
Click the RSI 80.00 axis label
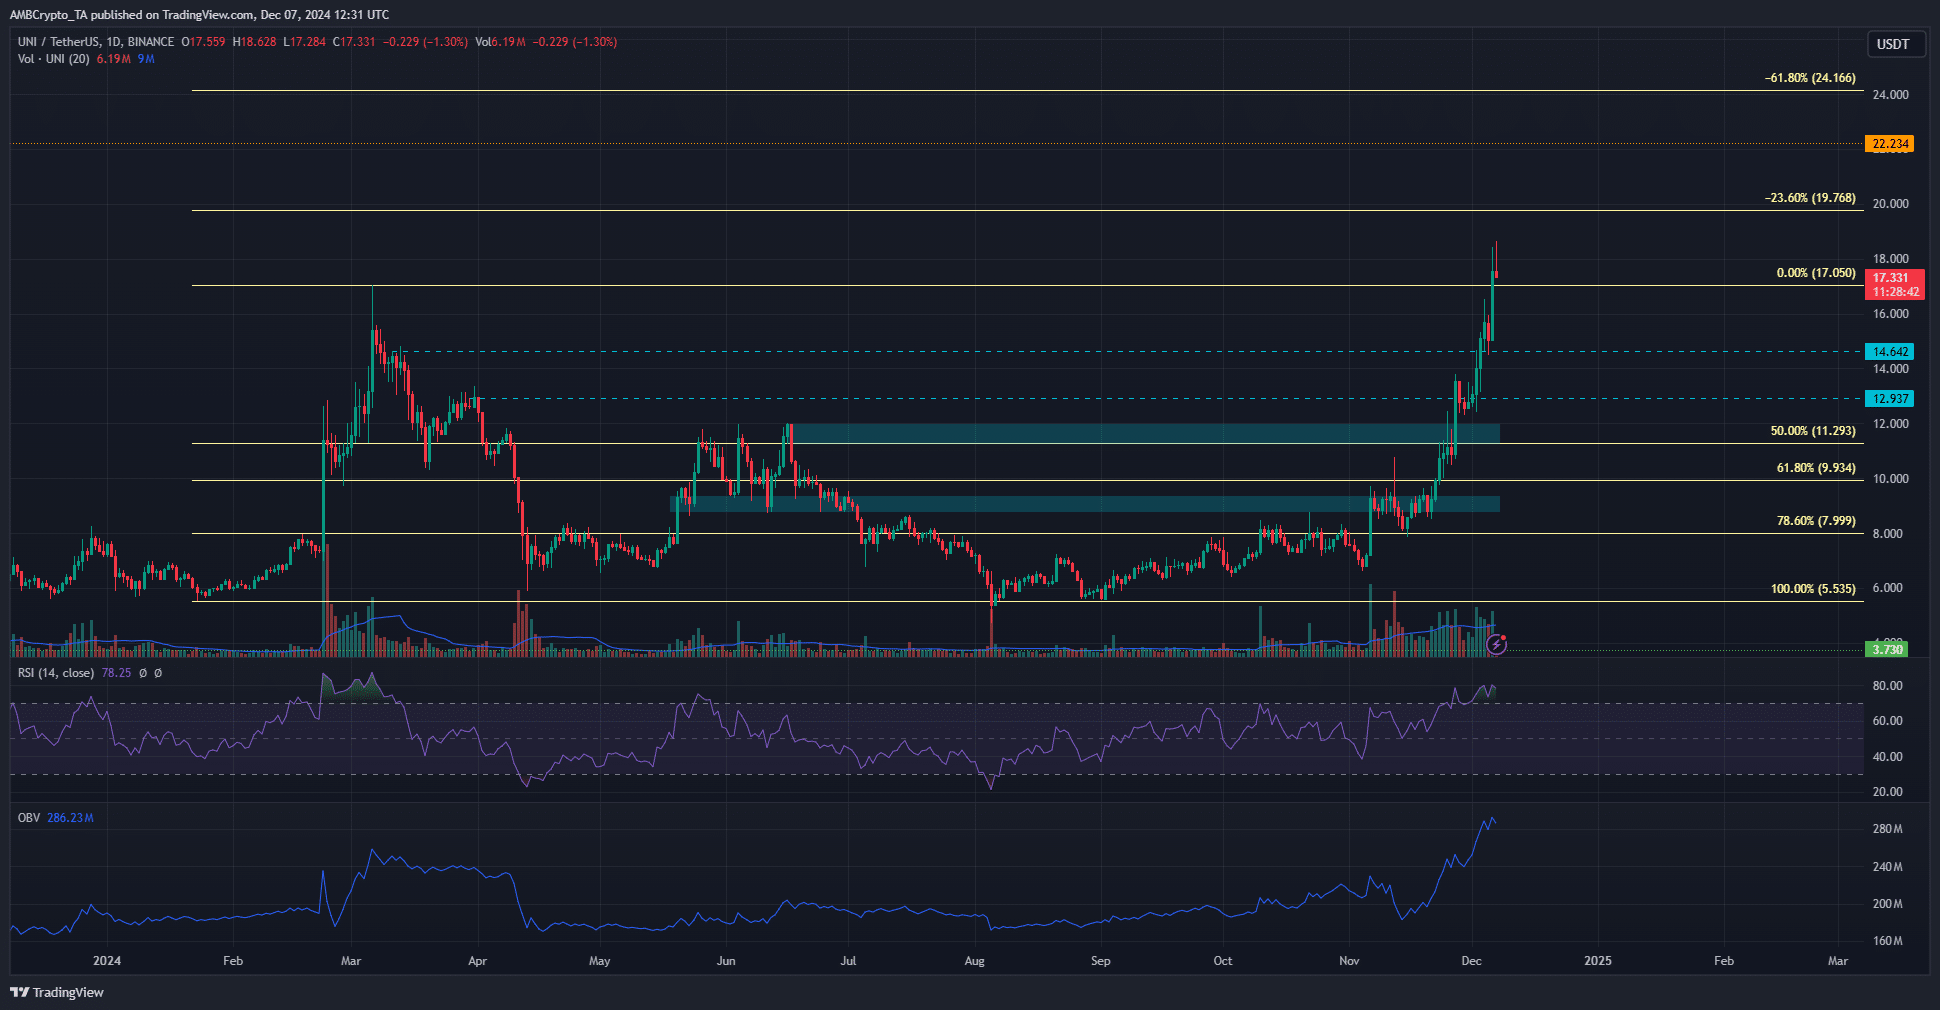click(x=1887, y=686)
